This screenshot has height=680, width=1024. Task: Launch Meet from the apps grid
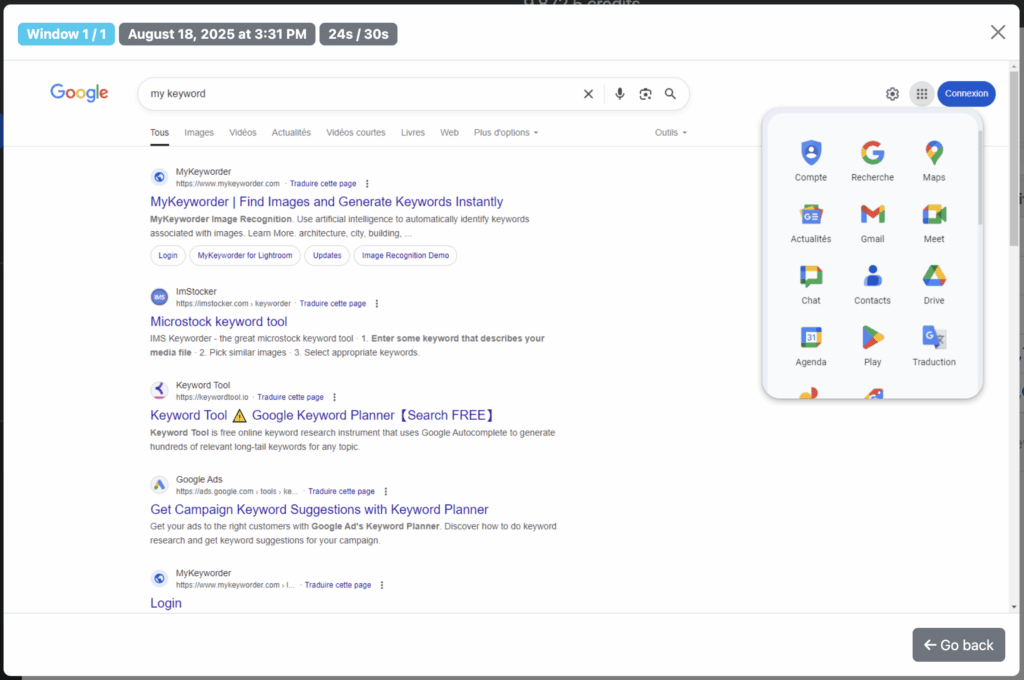[934, 222]
